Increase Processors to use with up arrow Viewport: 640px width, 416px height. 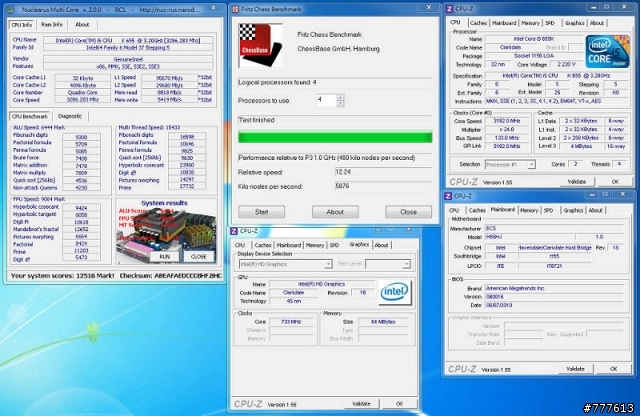(340, 97)
